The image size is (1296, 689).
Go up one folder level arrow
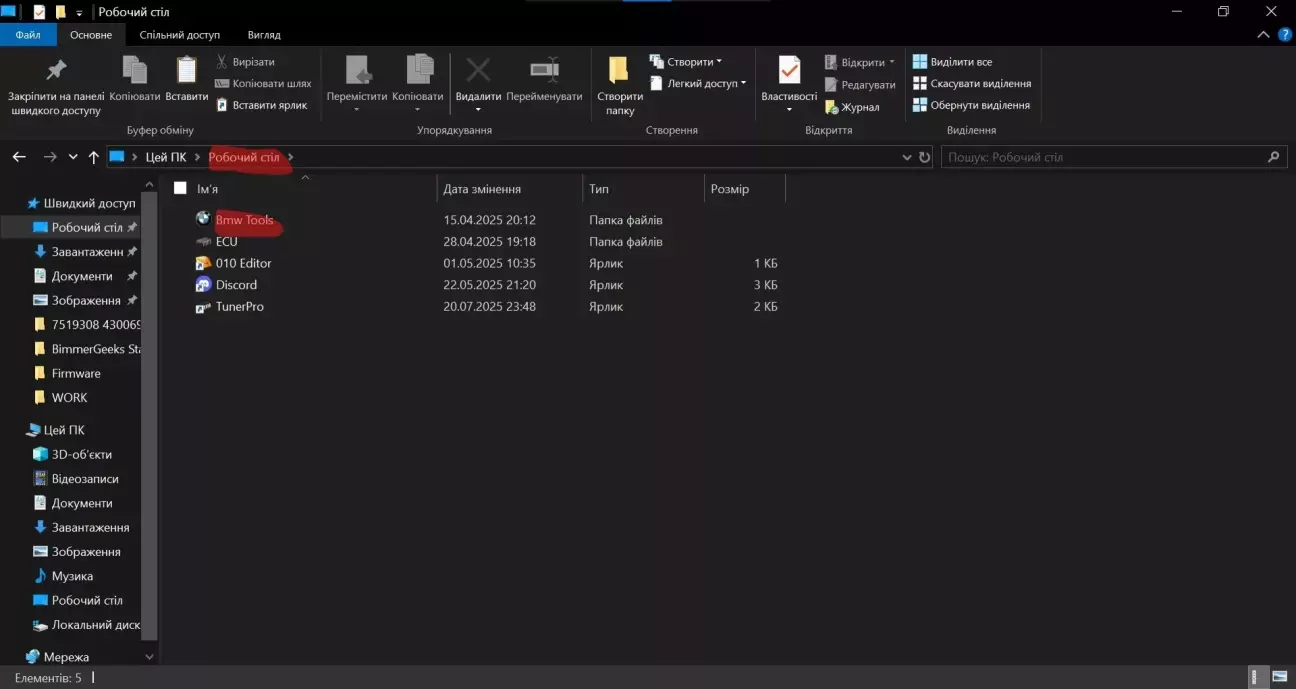(x=94, y=157)
